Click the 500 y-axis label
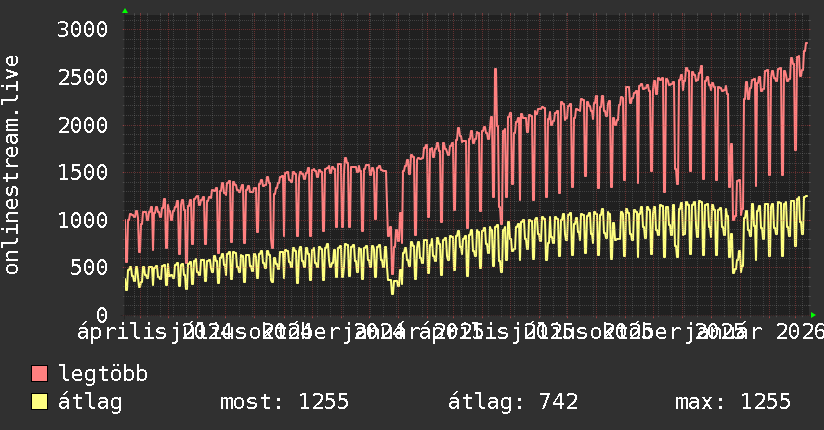The height and width of the screenshot is (430, 824). pyautogui.click(x=89, y=267)
